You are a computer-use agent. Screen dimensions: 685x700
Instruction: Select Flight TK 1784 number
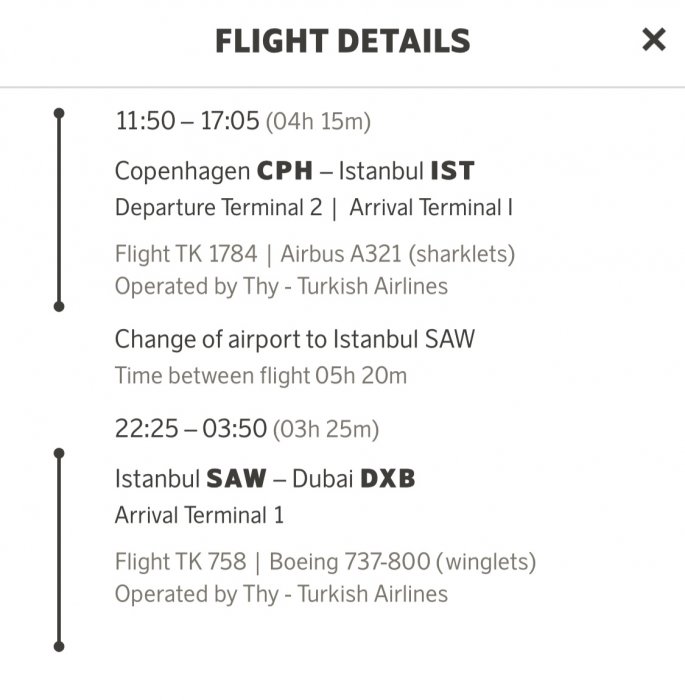(x=192, y=254)
